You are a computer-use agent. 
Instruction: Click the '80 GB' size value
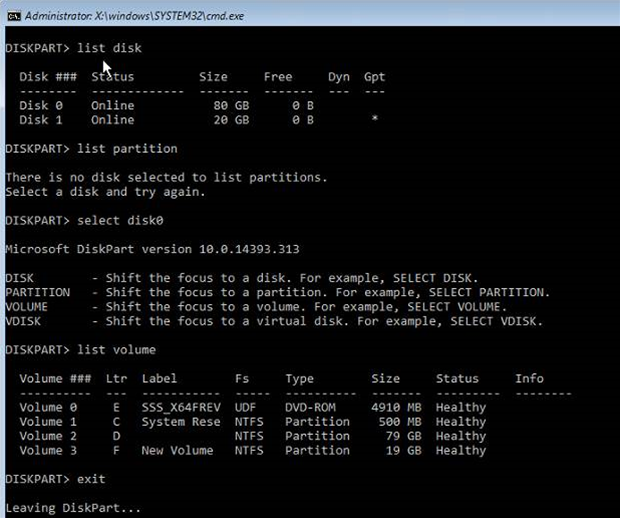coord(231,106)
